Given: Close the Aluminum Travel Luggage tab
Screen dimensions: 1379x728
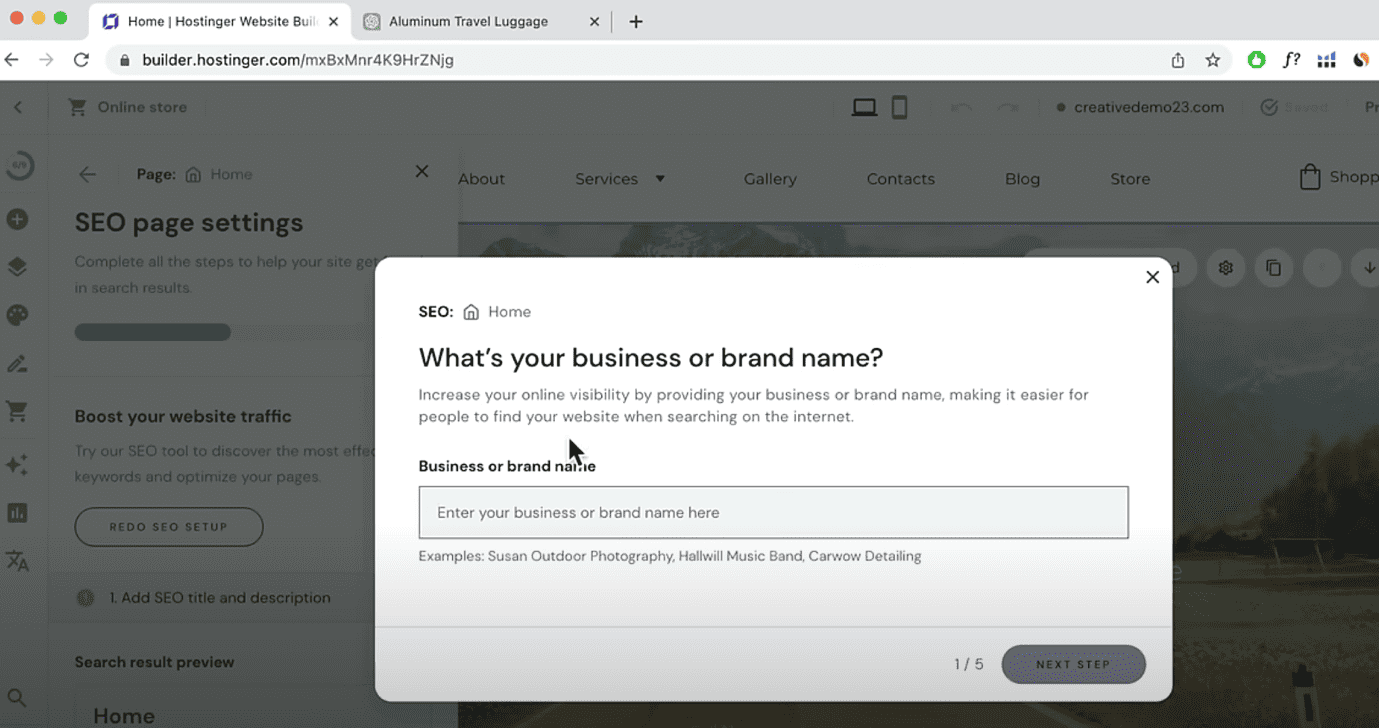Looking at the screenshot, I should [594, 21].
